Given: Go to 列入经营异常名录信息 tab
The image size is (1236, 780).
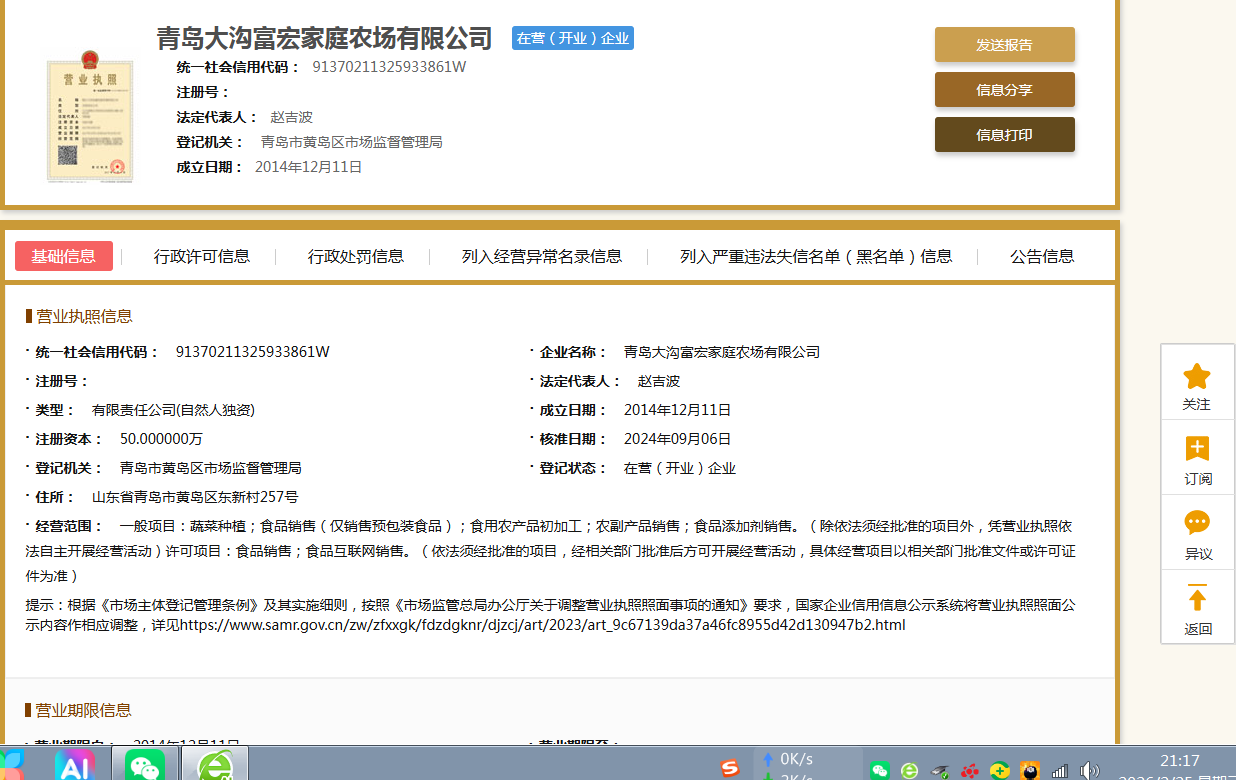Looking at the screenshot, I should tap(542, 256).
